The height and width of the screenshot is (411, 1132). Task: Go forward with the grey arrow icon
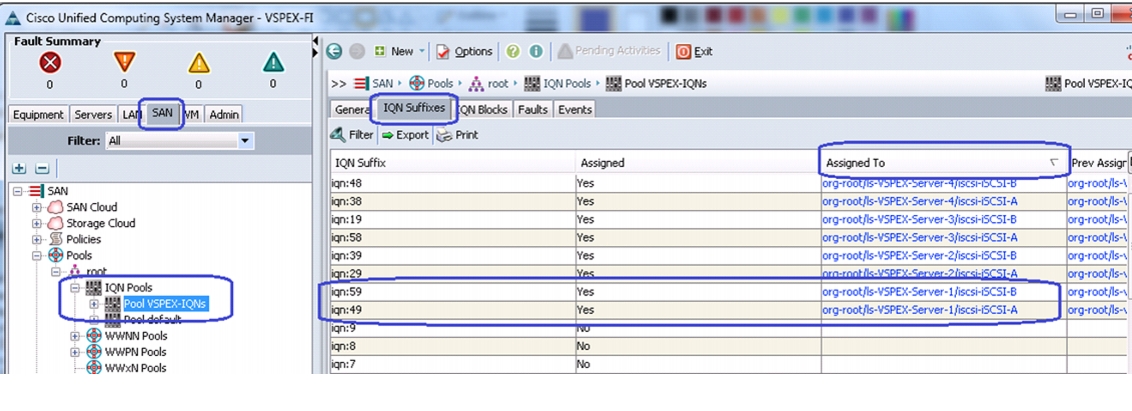[x=356, y=51]
